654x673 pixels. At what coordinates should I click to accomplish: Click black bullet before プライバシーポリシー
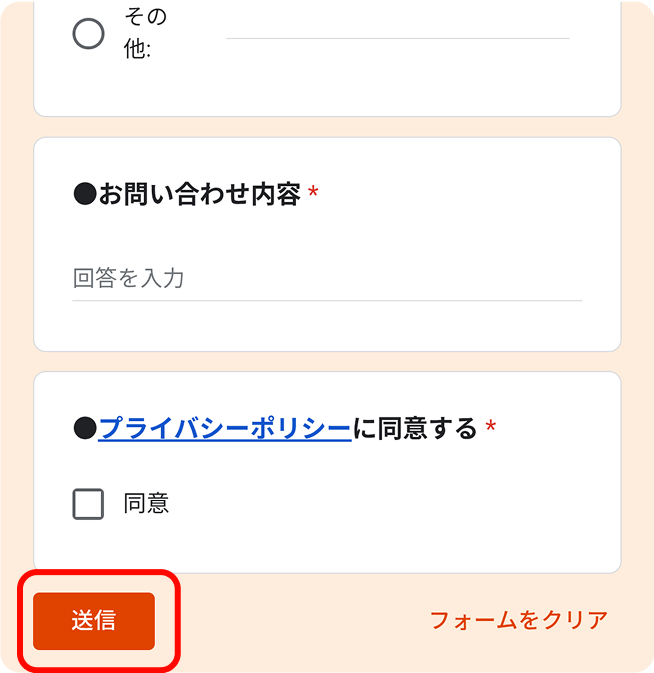click(x=85, y=428)
